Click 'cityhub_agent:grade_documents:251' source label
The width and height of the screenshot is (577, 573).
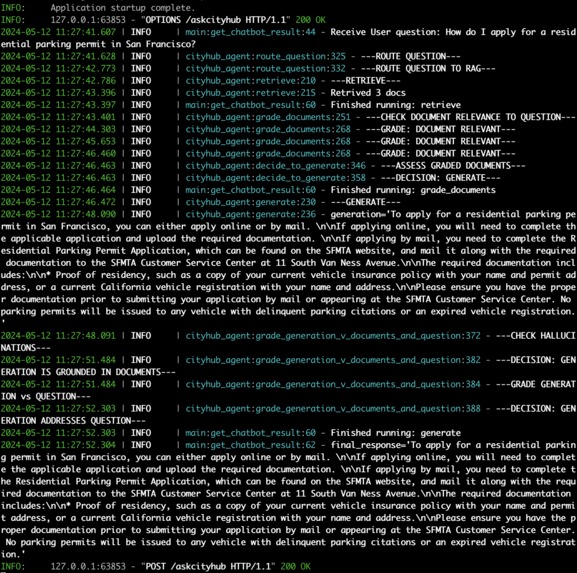pyautogui.click(x=268, y=117)
